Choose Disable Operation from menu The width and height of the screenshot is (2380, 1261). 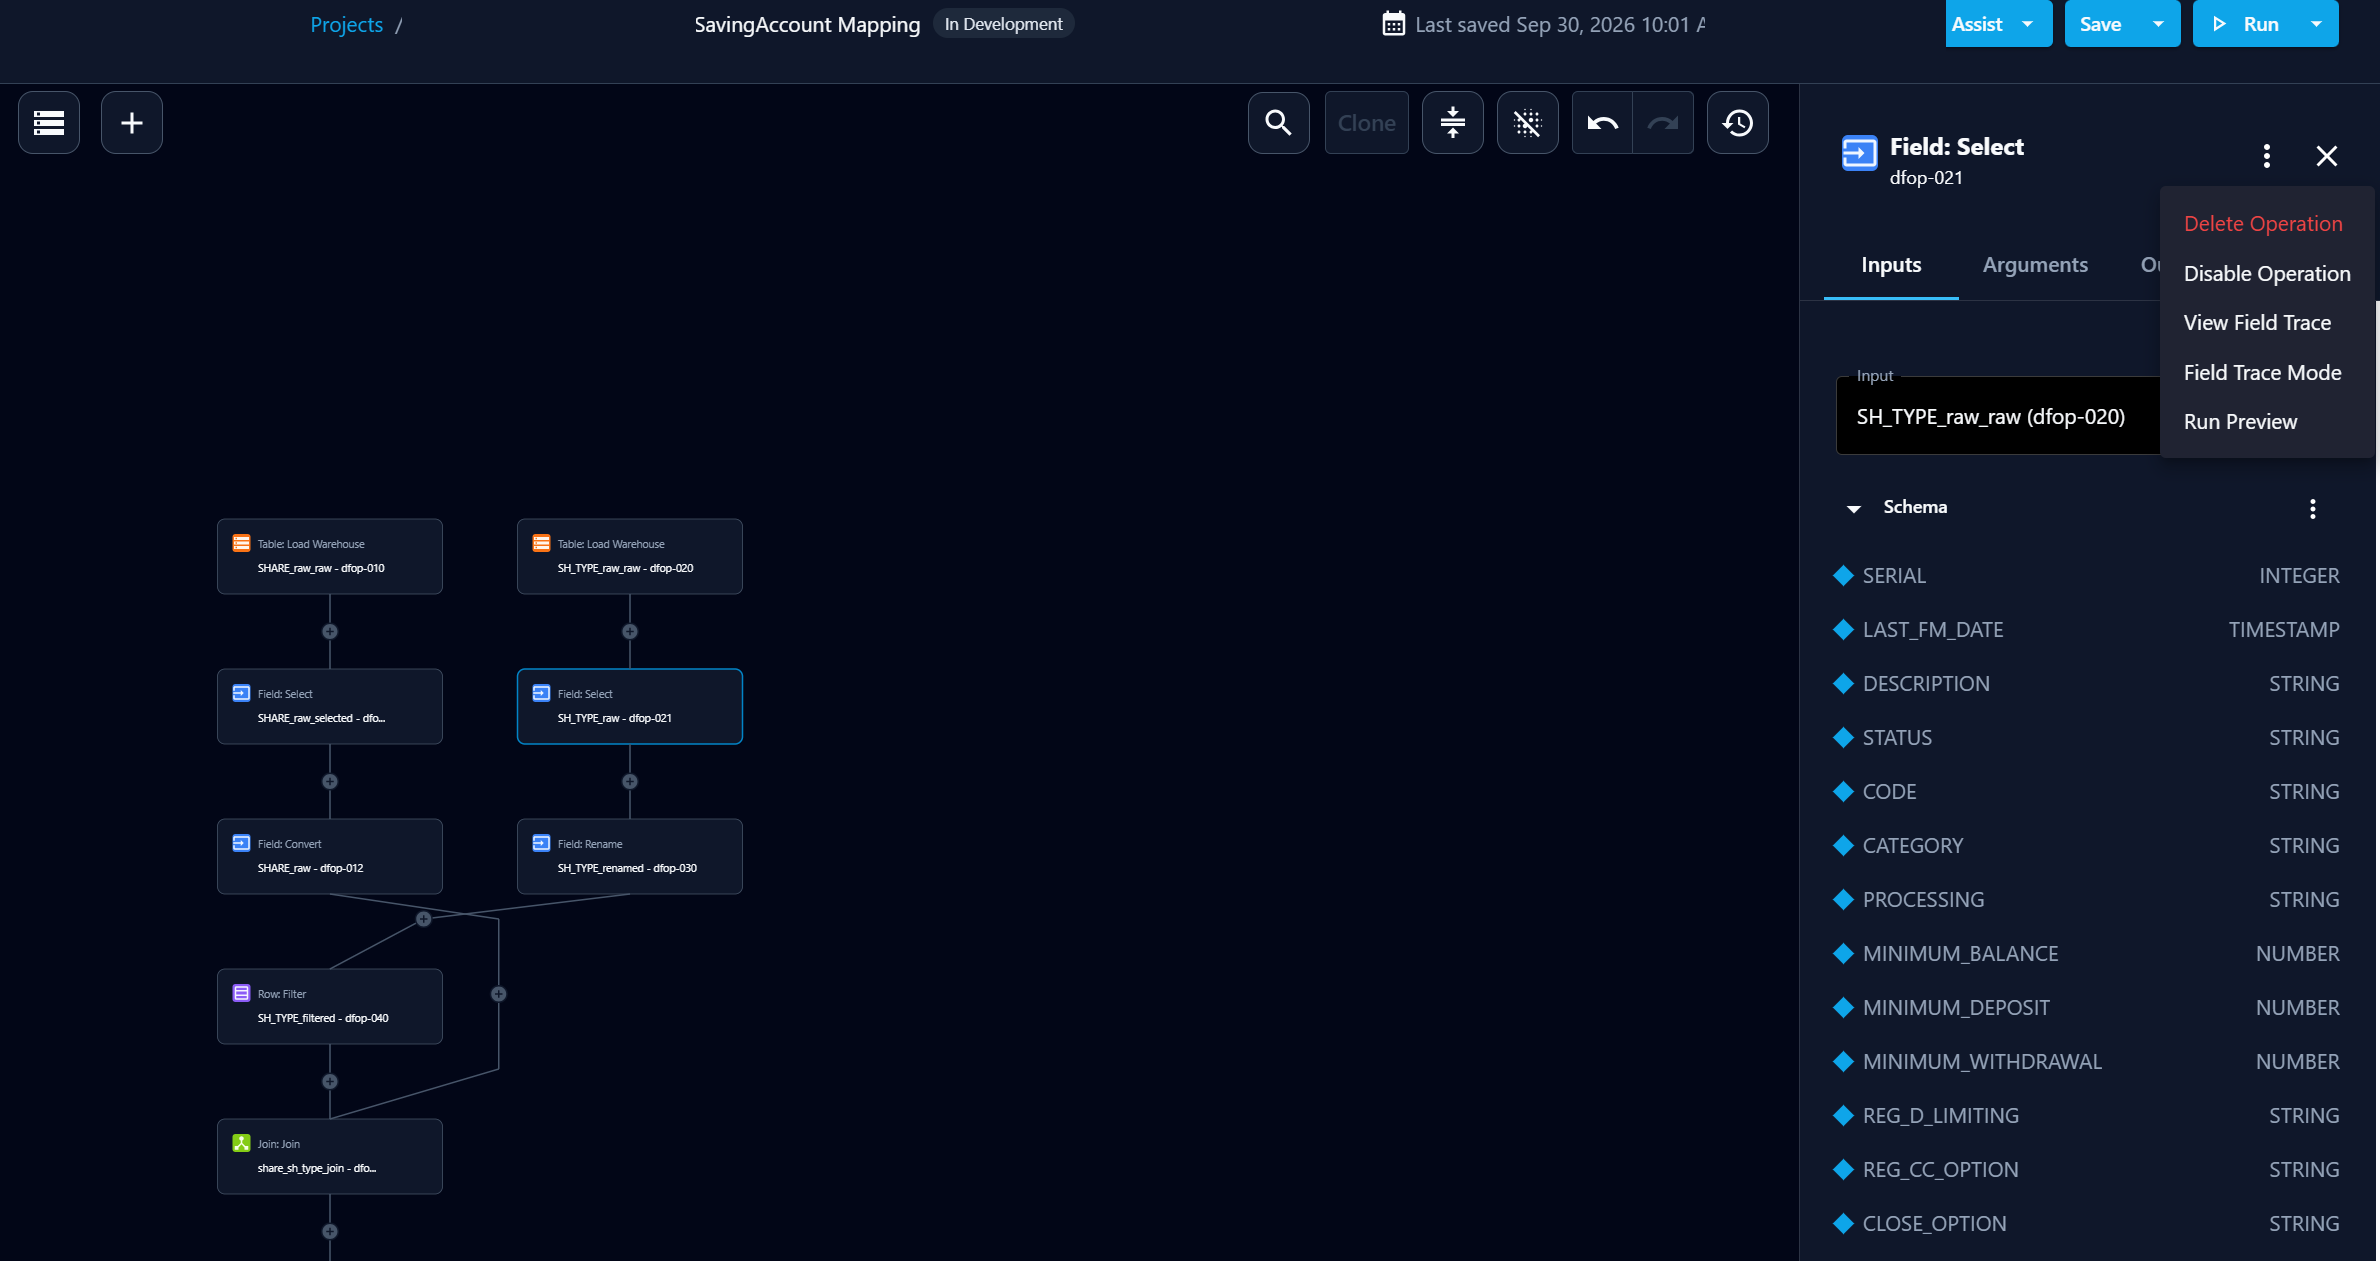pyautogui.click(x=2267, y=273)
